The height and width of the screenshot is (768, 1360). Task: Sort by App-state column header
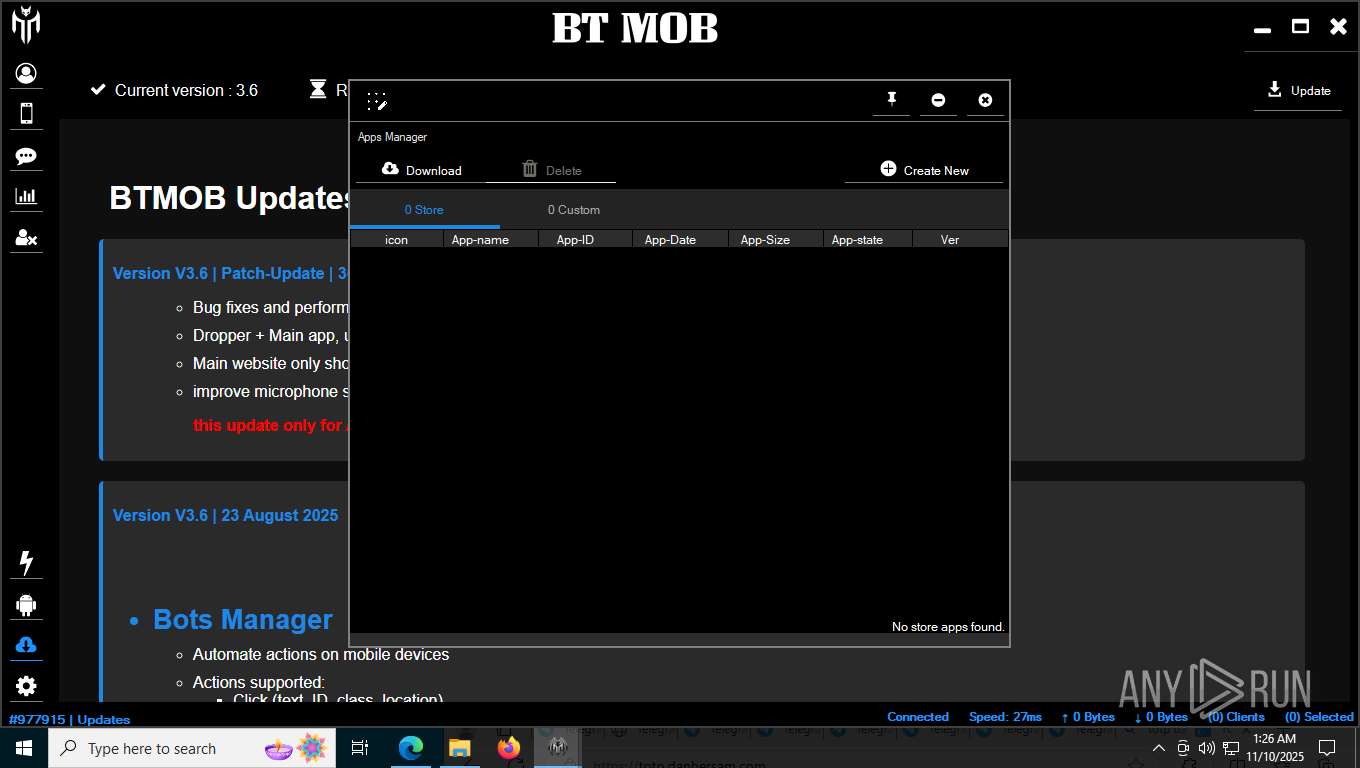[x=857, y=240]
